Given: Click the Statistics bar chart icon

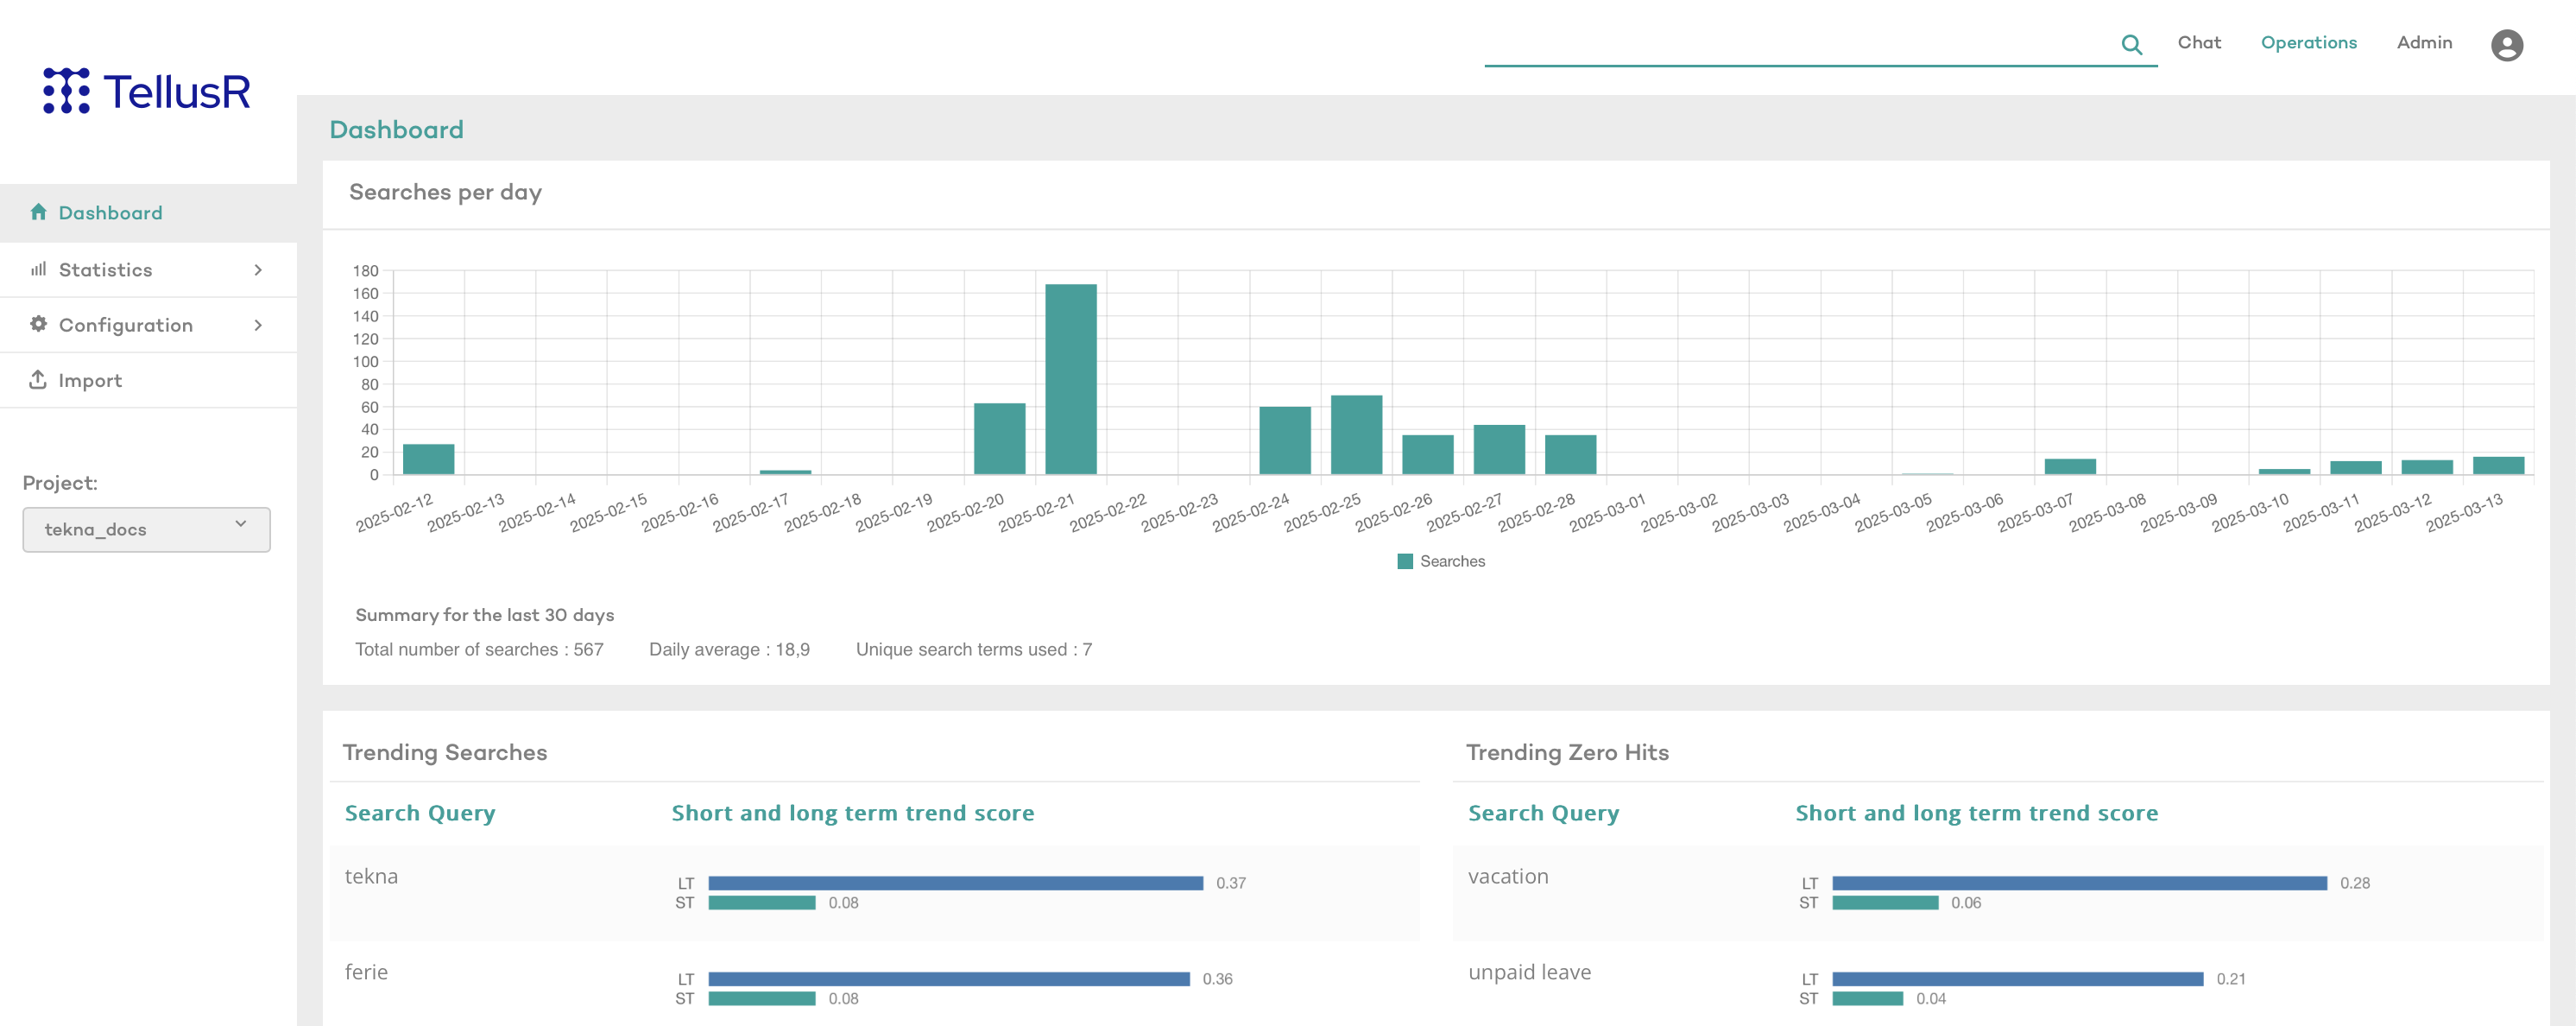Looking at the screenshot, I should (38, 269).
